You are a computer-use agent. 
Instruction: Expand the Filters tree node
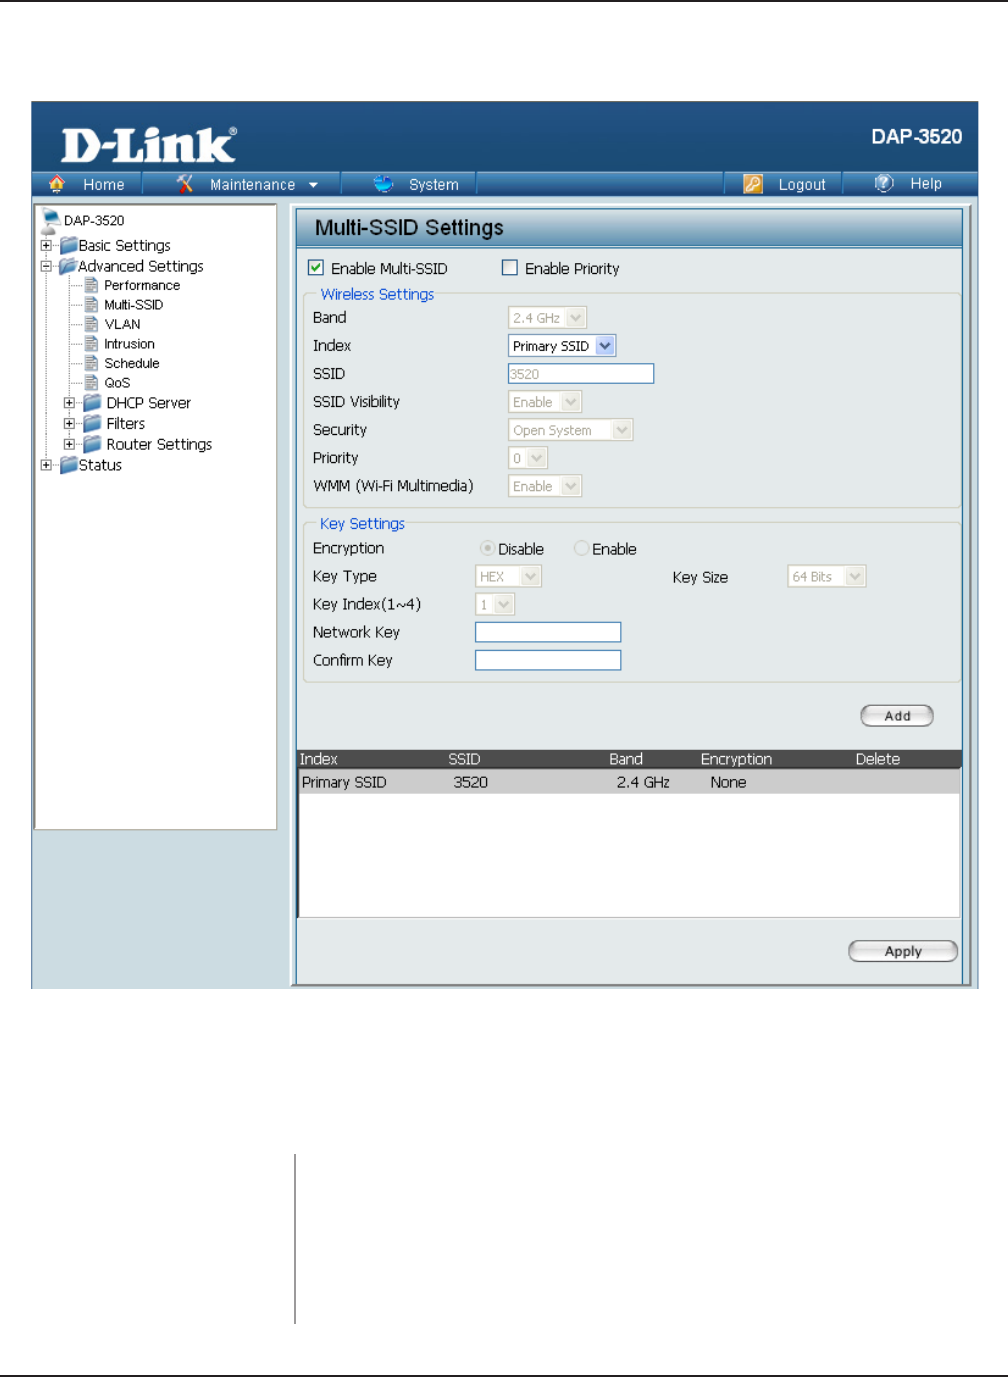(69, 423)
